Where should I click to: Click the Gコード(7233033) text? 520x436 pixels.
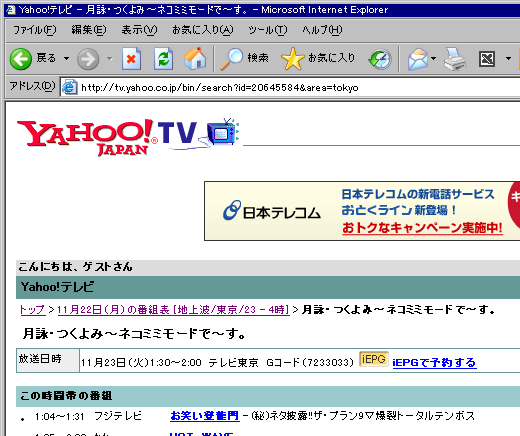pyautogui.click(x=310, y=362)
